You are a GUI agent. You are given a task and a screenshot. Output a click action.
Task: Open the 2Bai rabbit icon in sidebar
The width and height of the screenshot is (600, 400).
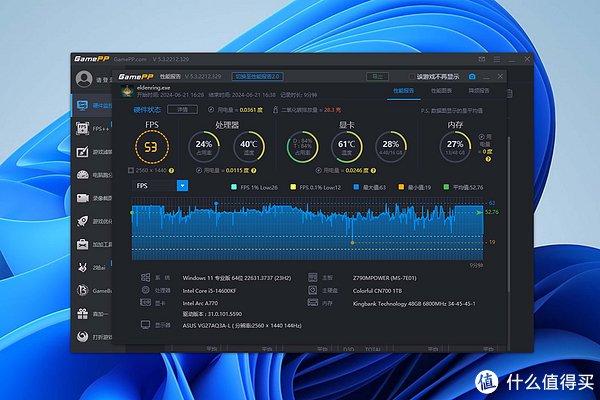tap(83, 267)
